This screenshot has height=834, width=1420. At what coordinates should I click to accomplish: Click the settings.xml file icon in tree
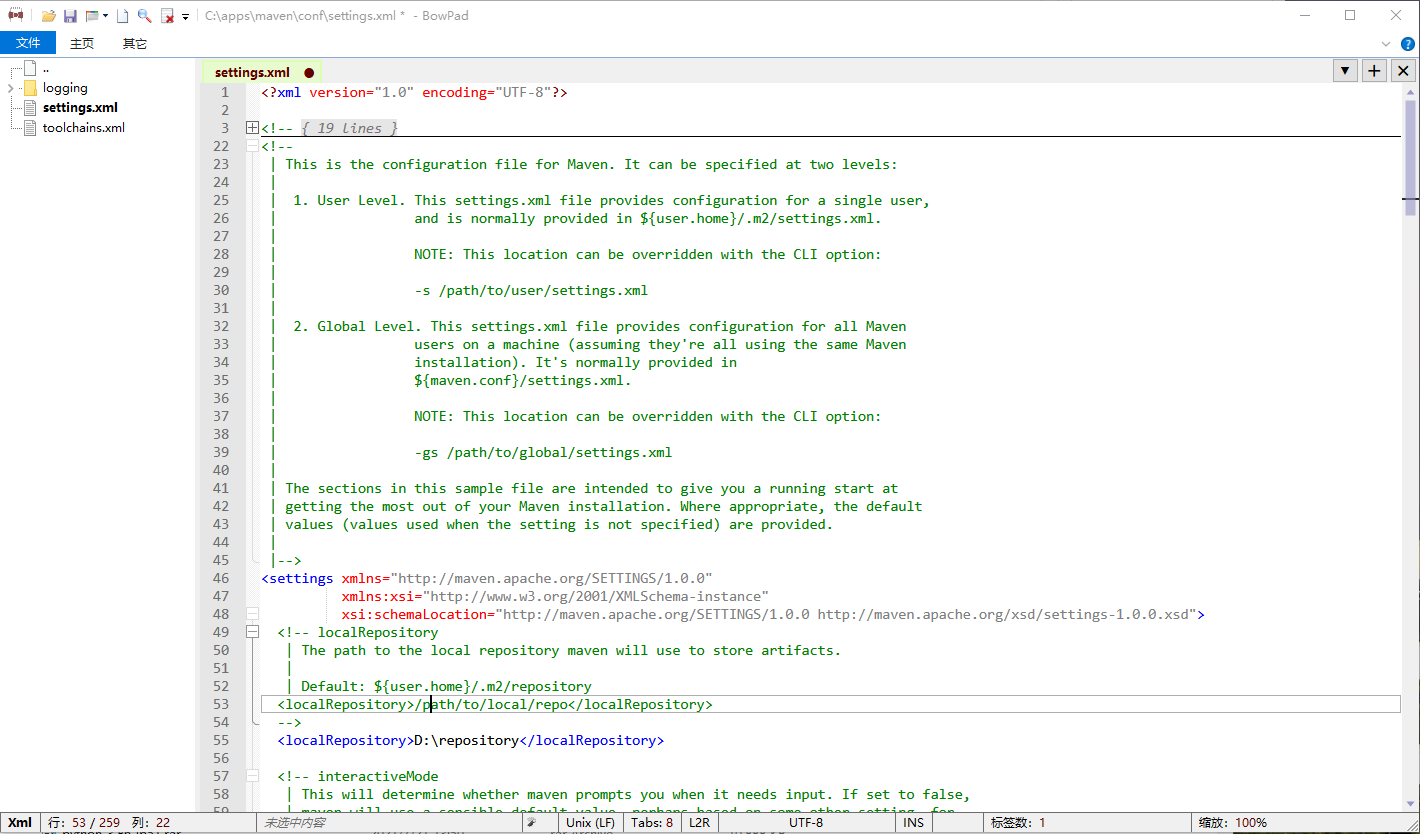click(x=29, y=107)
